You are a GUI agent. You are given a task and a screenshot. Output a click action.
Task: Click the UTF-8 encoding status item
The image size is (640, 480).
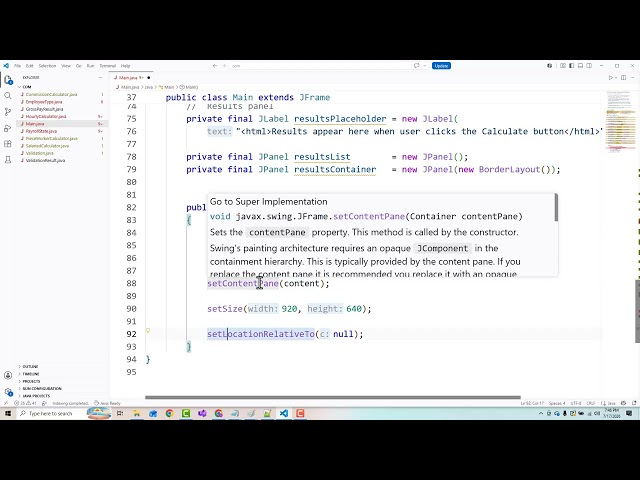pyautogui.click(x=576, y=403)
